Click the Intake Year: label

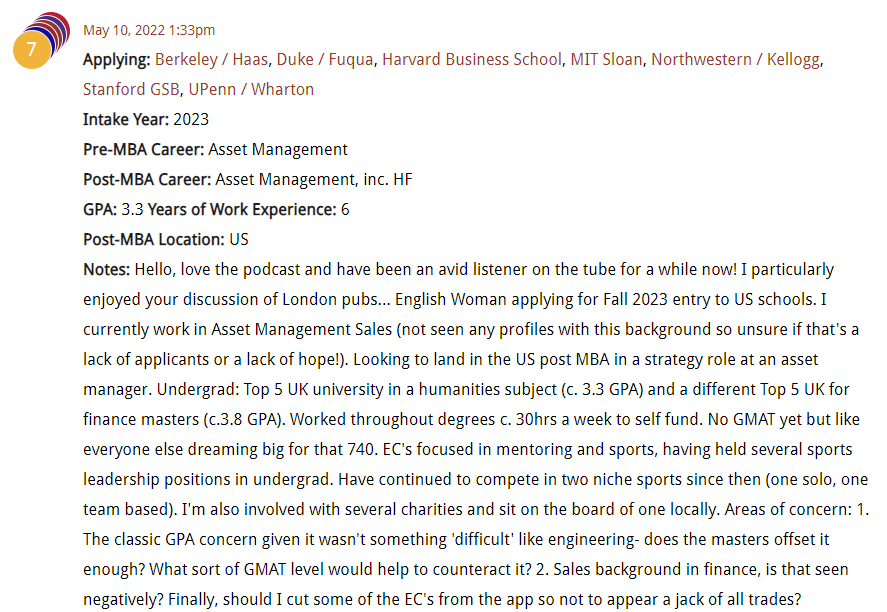(x=126, y=120)
